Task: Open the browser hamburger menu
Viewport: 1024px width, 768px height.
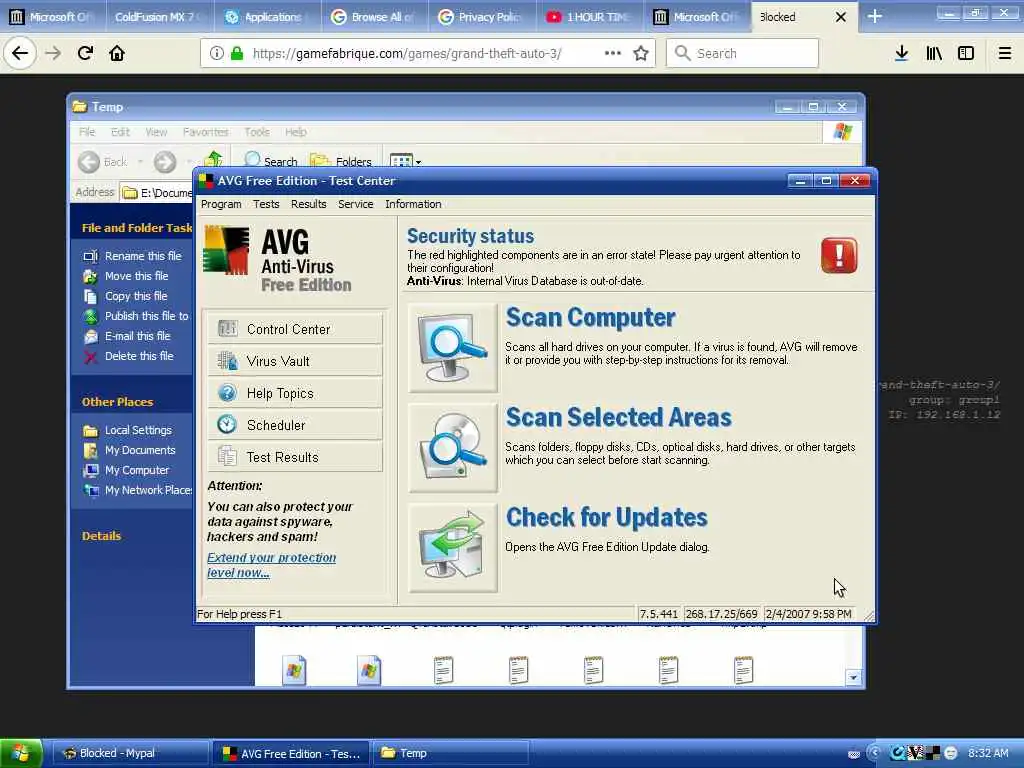Action: [x=1005, y=54]
